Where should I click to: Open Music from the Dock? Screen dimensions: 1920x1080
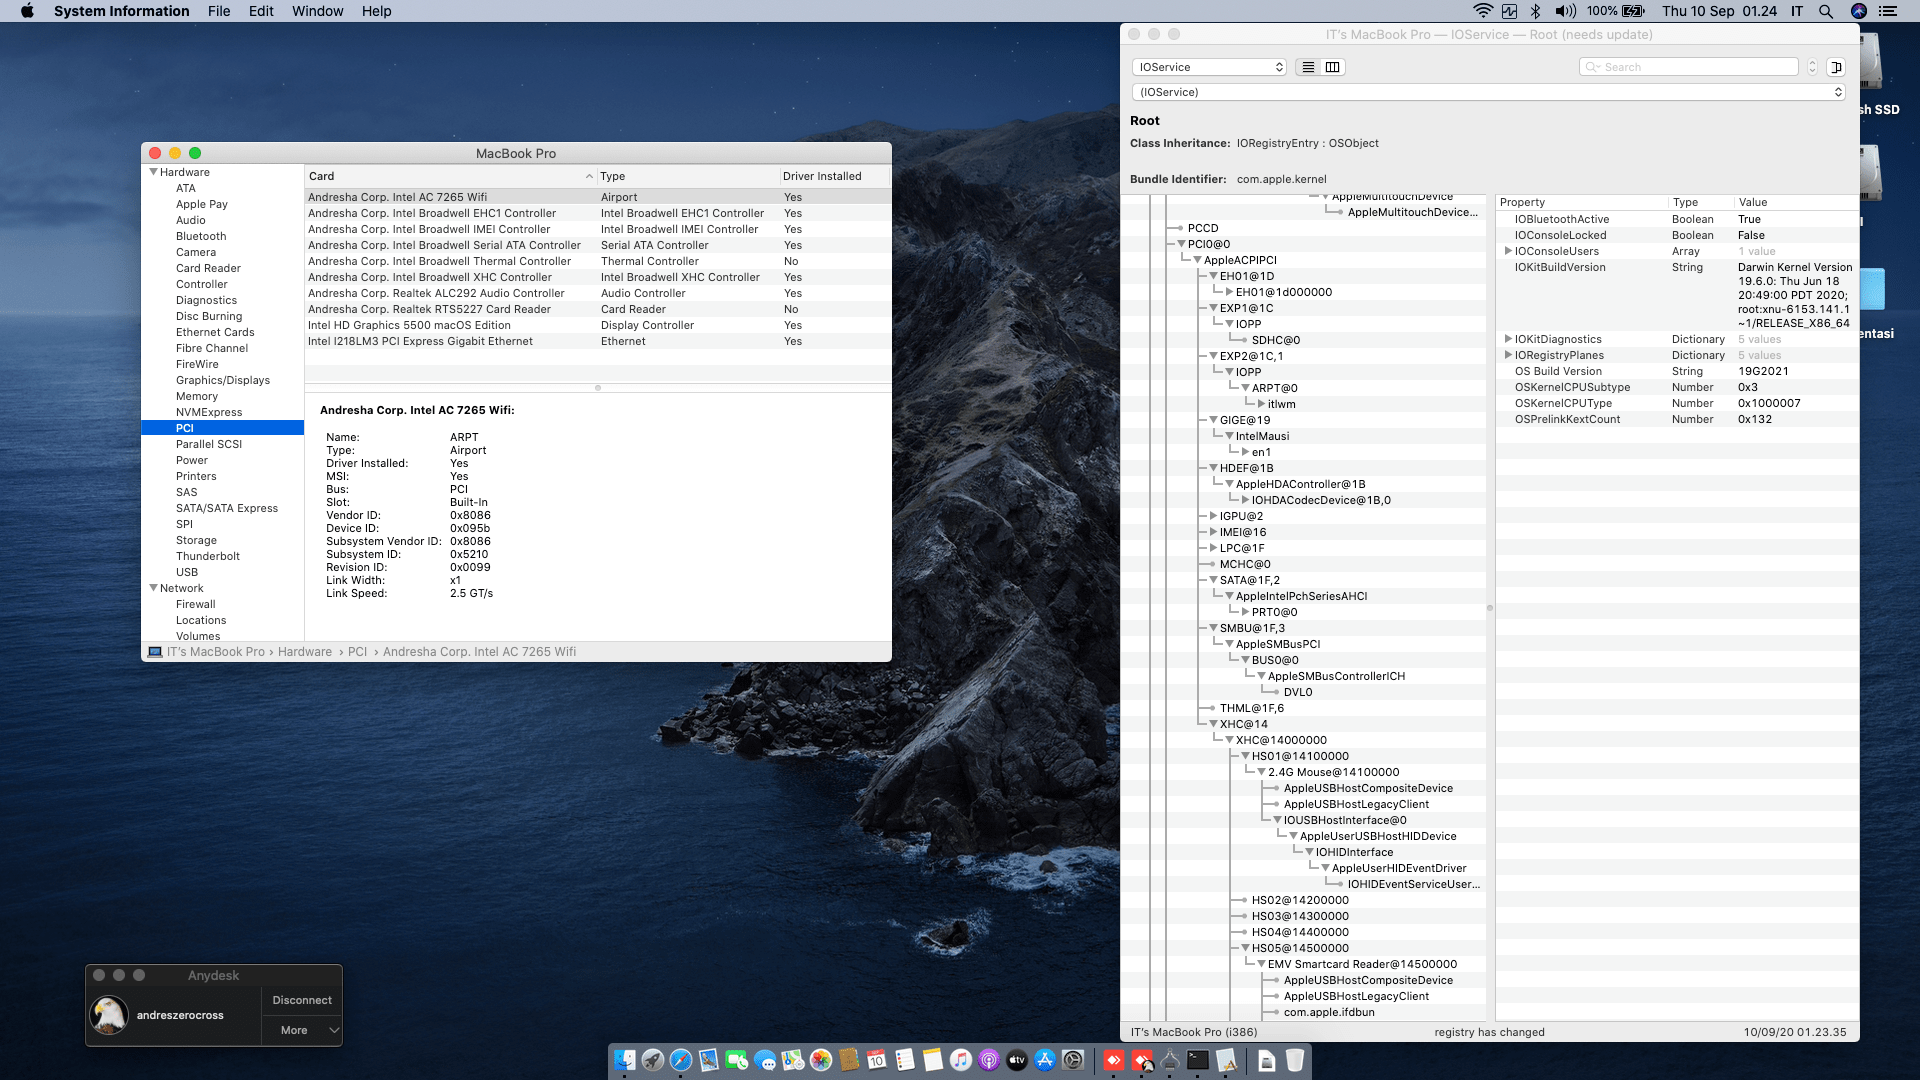961,1060
